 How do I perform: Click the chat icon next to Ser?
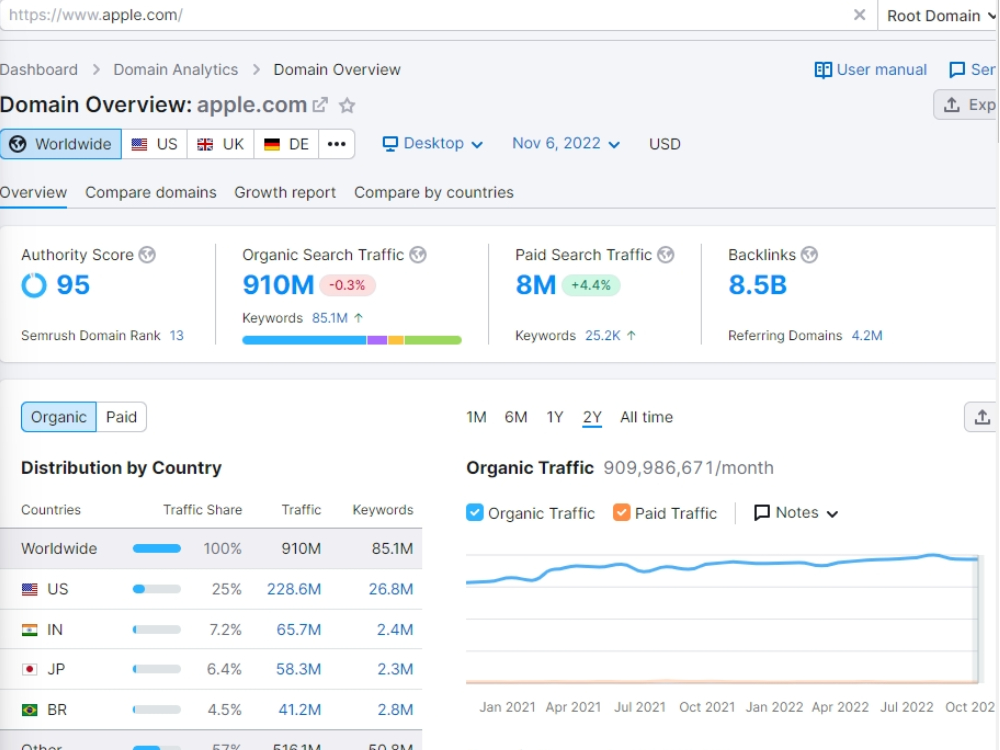click(x=957, y=70)
